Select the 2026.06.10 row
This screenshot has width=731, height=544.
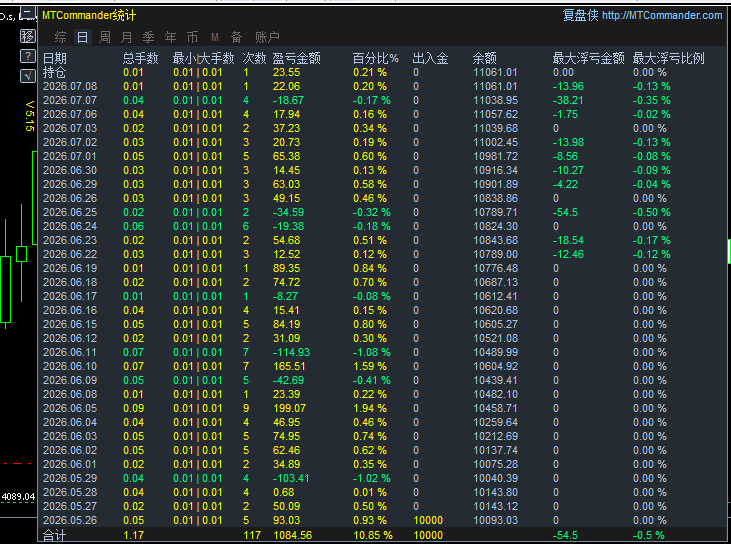382,366
